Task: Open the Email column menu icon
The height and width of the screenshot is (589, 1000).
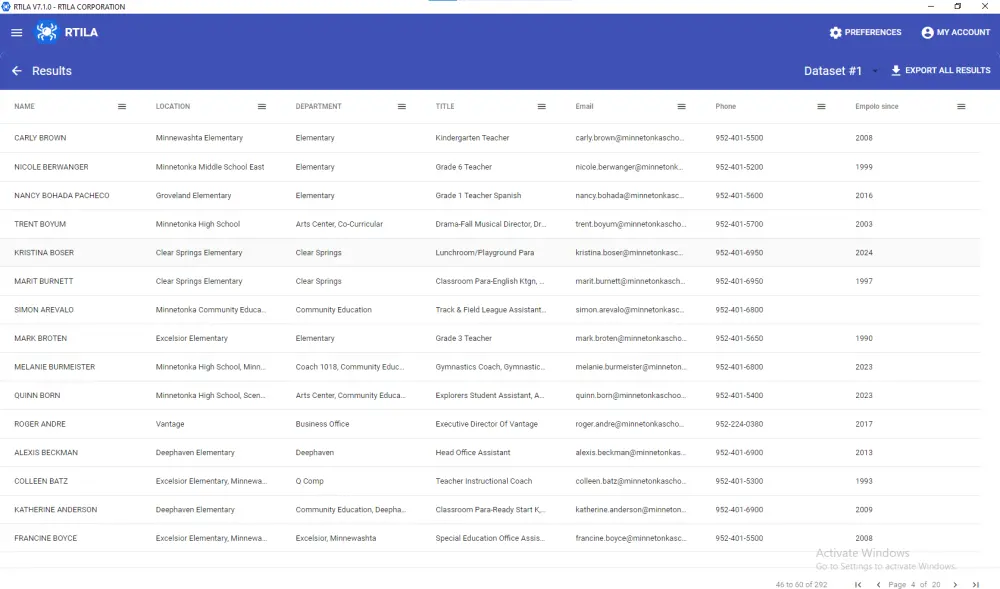Action: click(x=681, y=106)
